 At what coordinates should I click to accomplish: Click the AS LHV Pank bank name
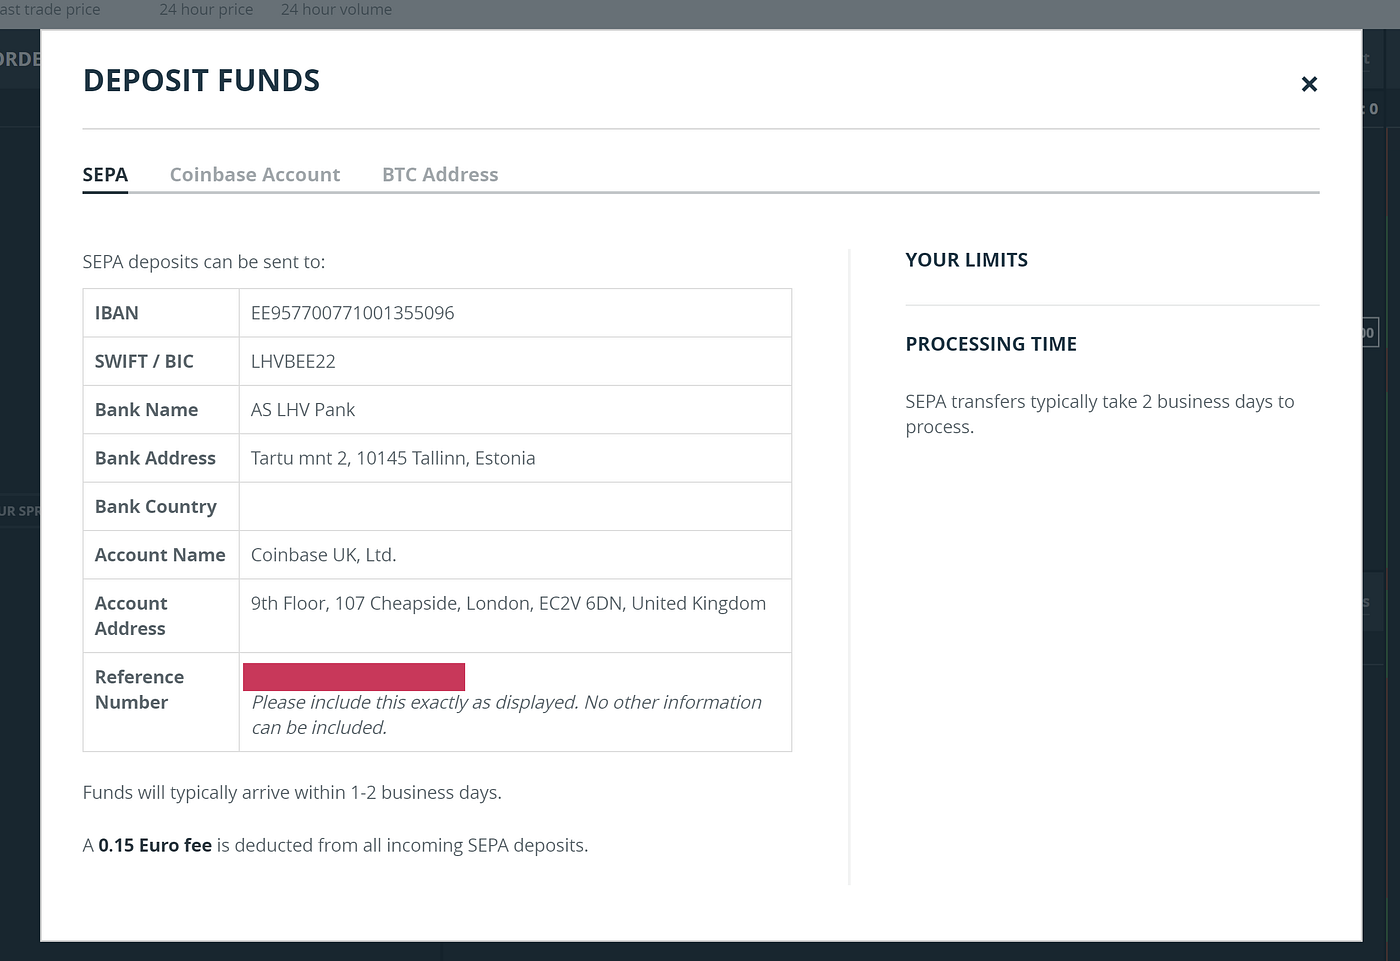(303, 410)
